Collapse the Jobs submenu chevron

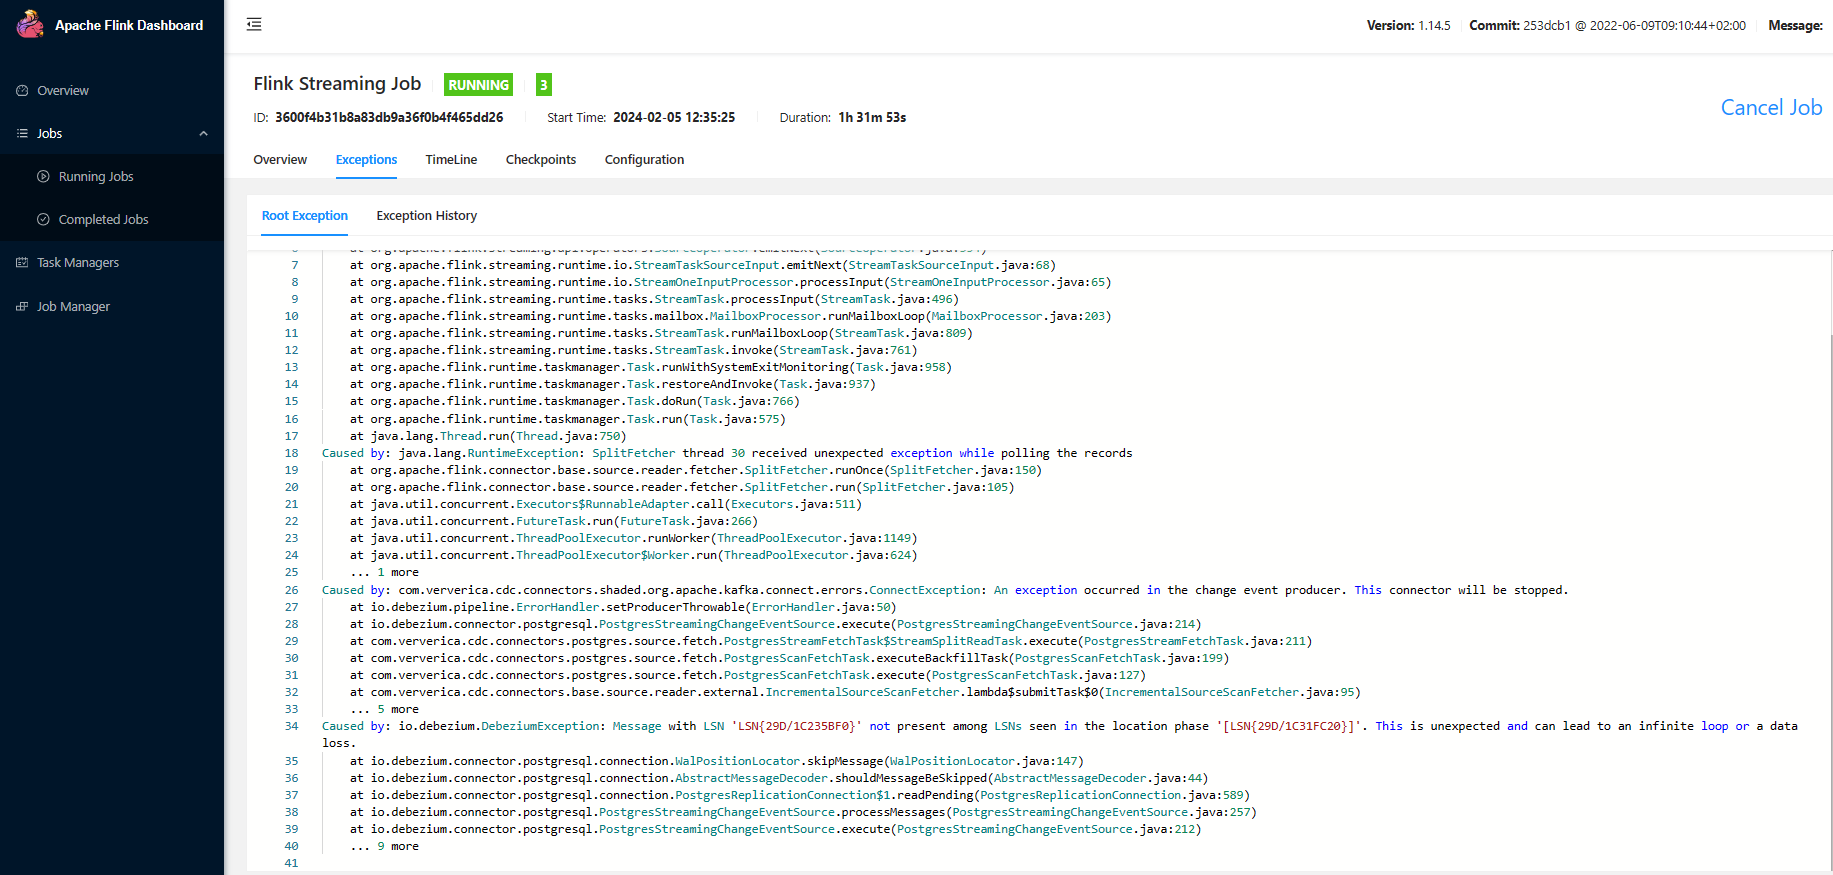pos(204,133)
